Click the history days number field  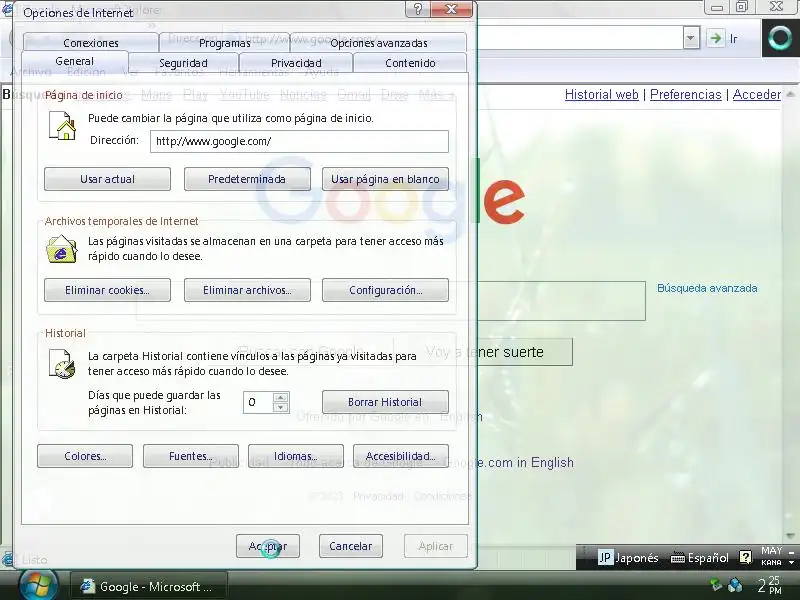click(258, 403)
